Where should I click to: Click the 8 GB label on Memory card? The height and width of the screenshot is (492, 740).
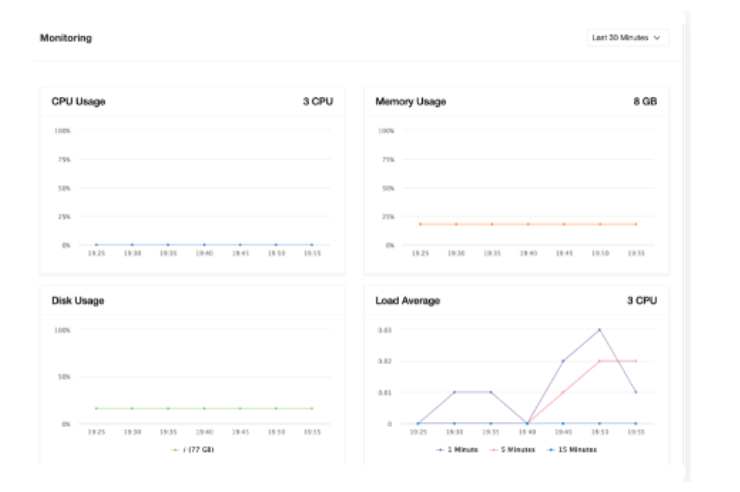coord(645,102)
